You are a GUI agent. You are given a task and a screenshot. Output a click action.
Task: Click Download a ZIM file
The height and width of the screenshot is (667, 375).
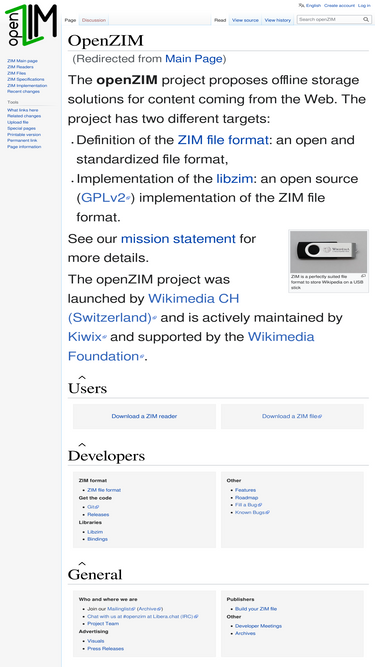click(292, 416)
